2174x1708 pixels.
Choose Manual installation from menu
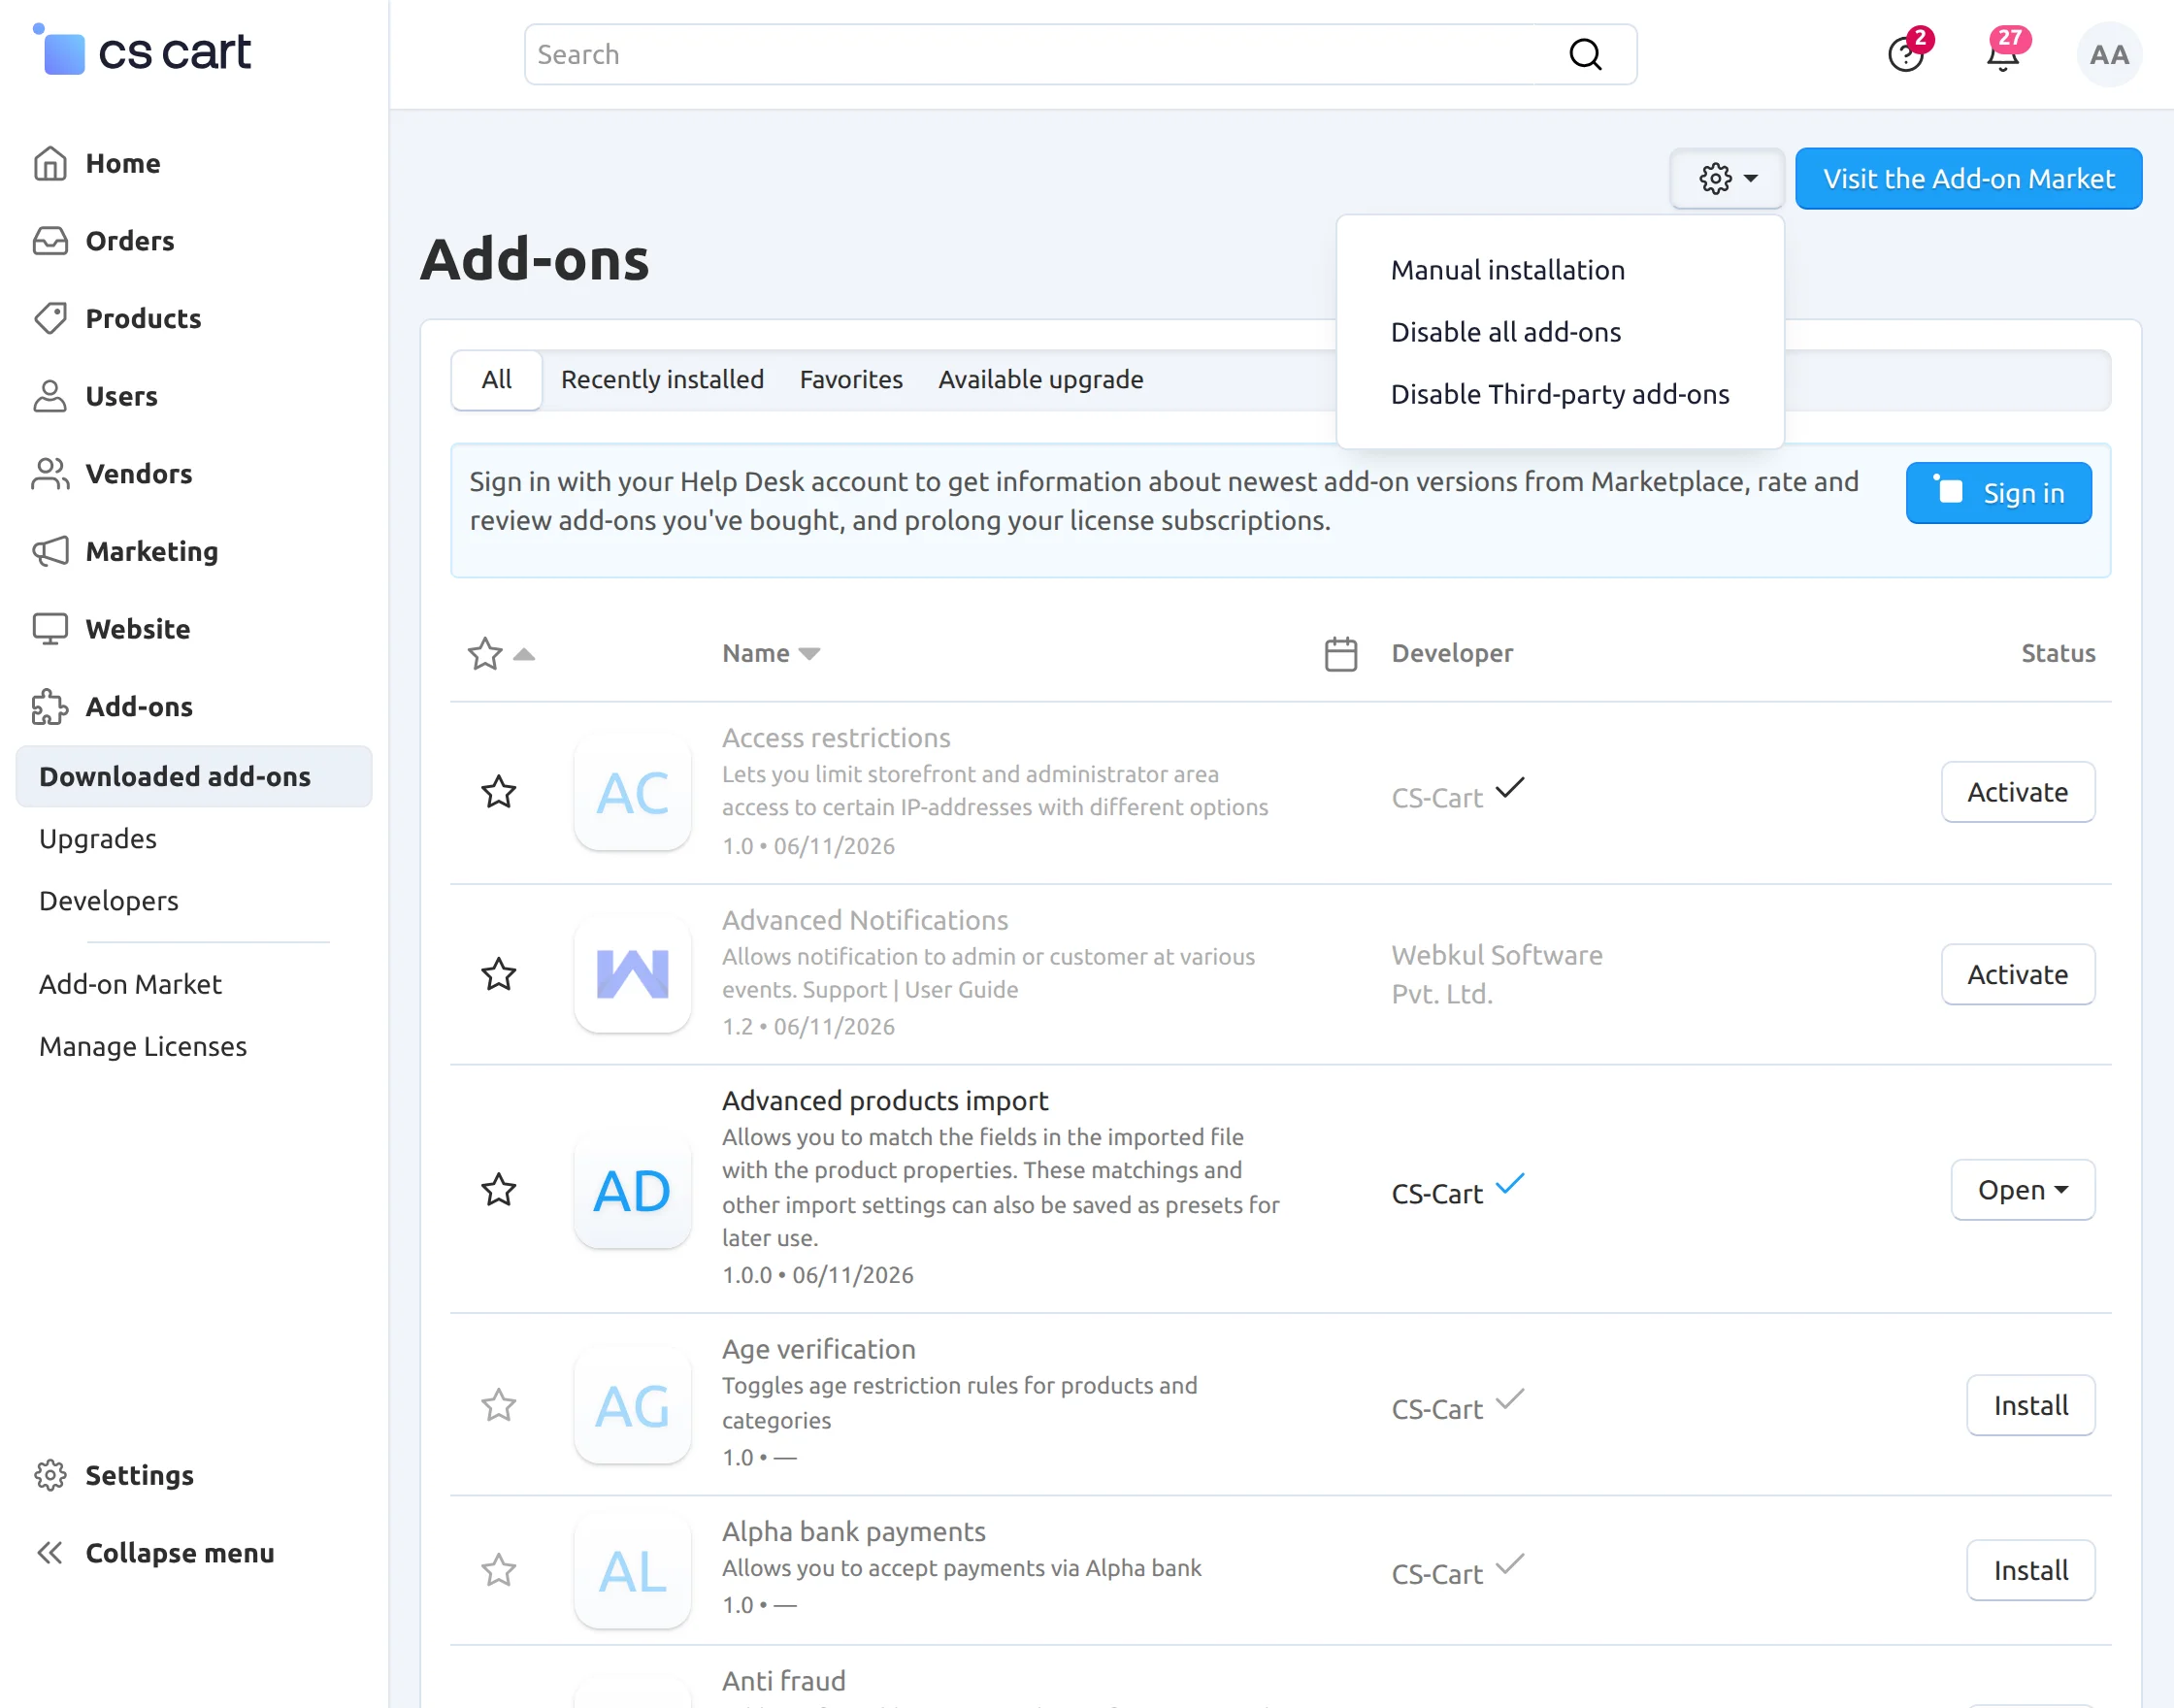(x=1508, y=270)
